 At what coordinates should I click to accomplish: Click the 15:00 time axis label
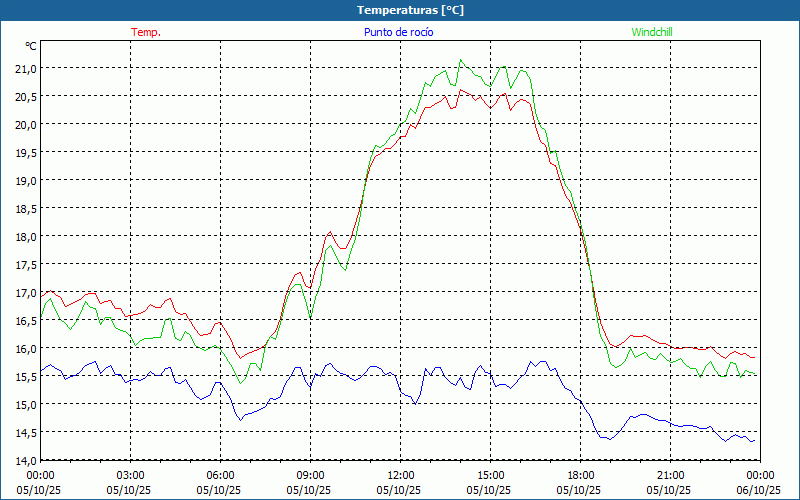point(491,475)
